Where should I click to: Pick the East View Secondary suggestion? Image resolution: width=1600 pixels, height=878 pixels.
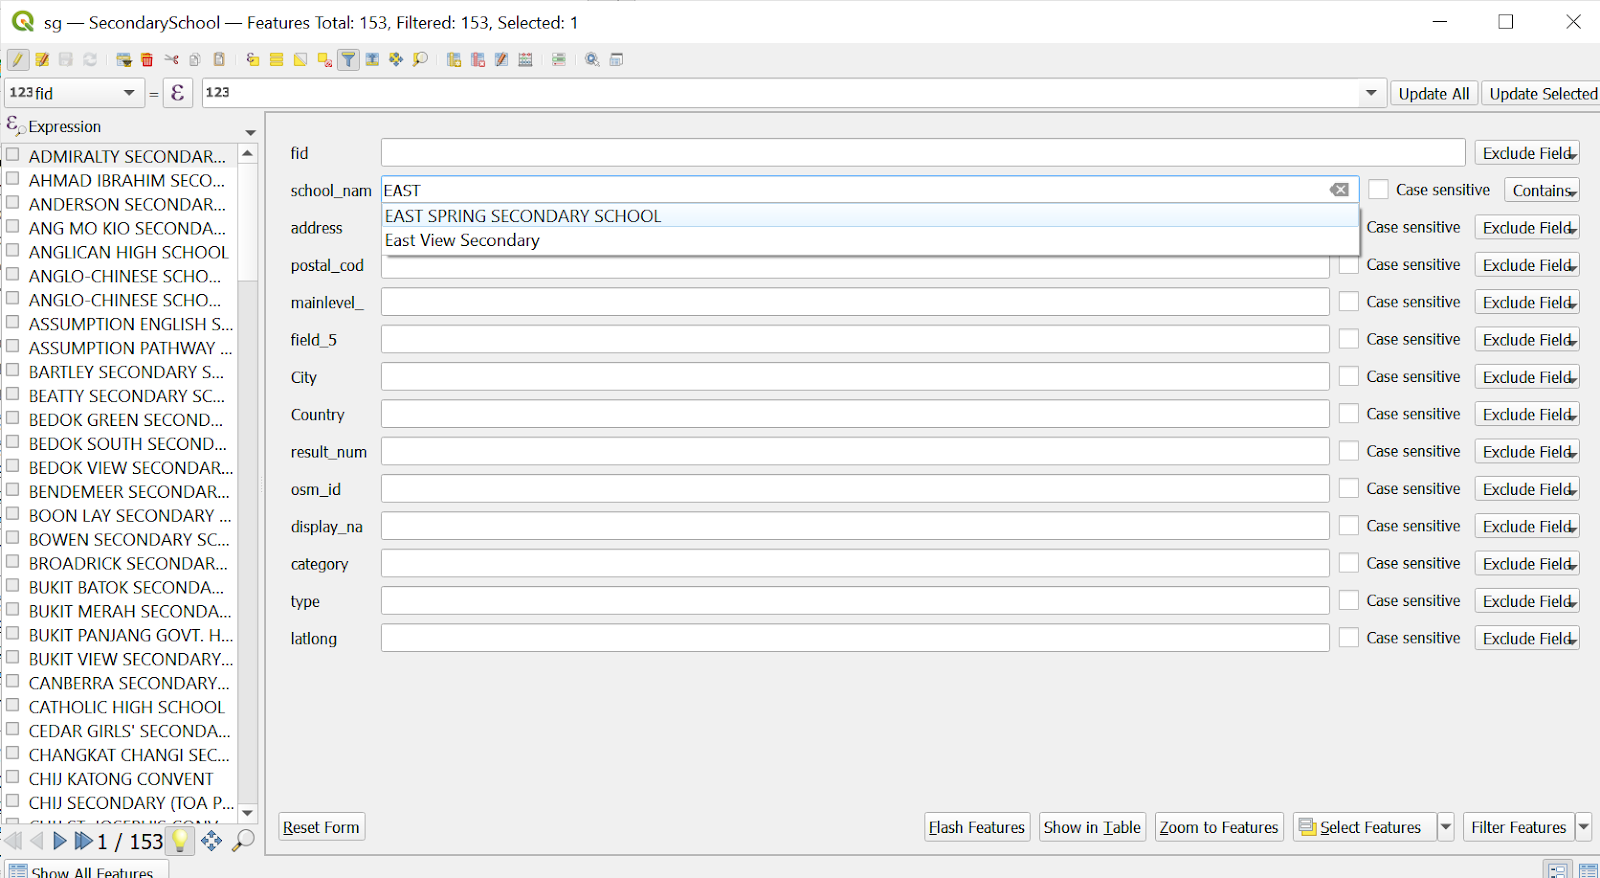(x=462, y=241)
